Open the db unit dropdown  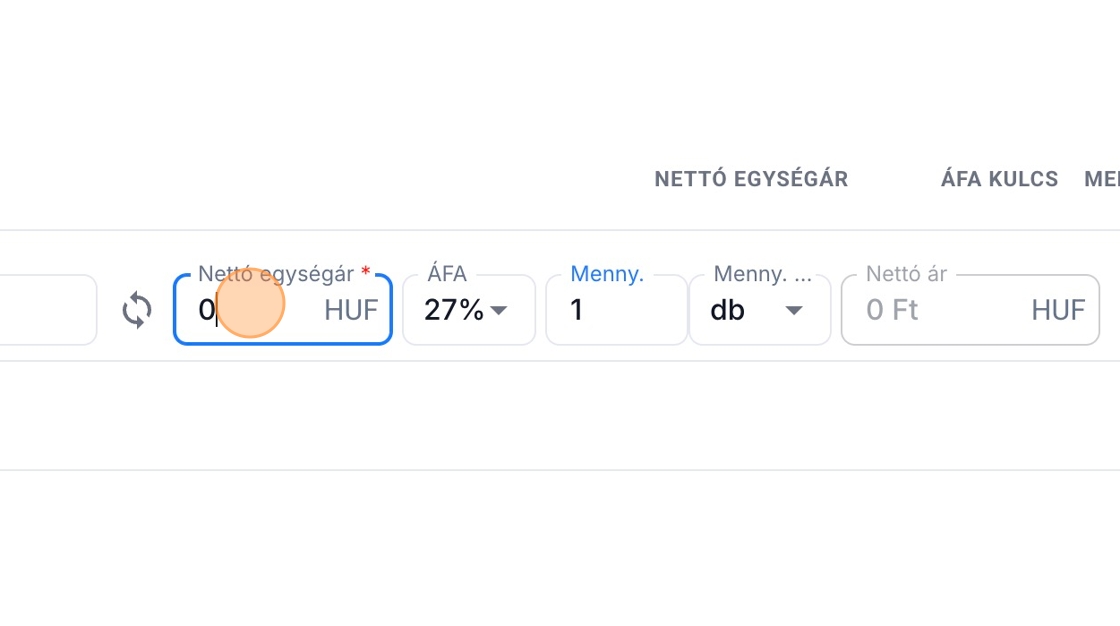click(758, 310)
